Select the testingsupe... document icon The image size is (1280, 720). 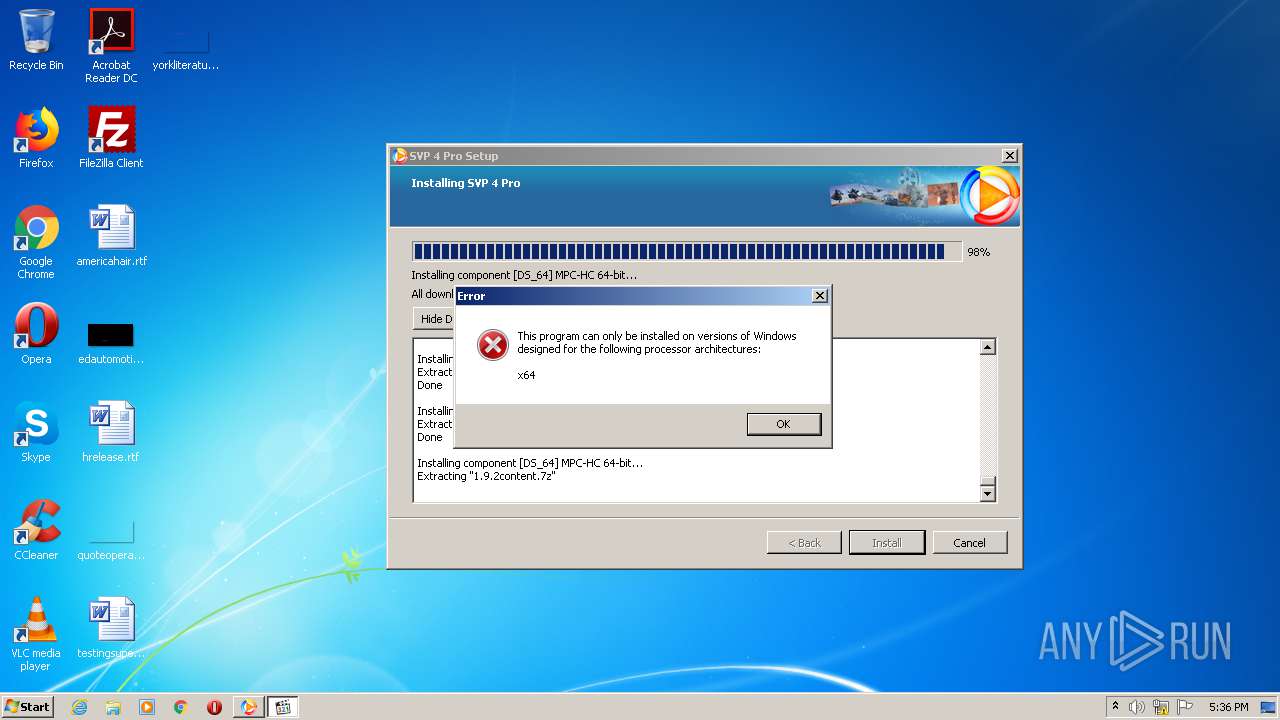coord(111,628)
